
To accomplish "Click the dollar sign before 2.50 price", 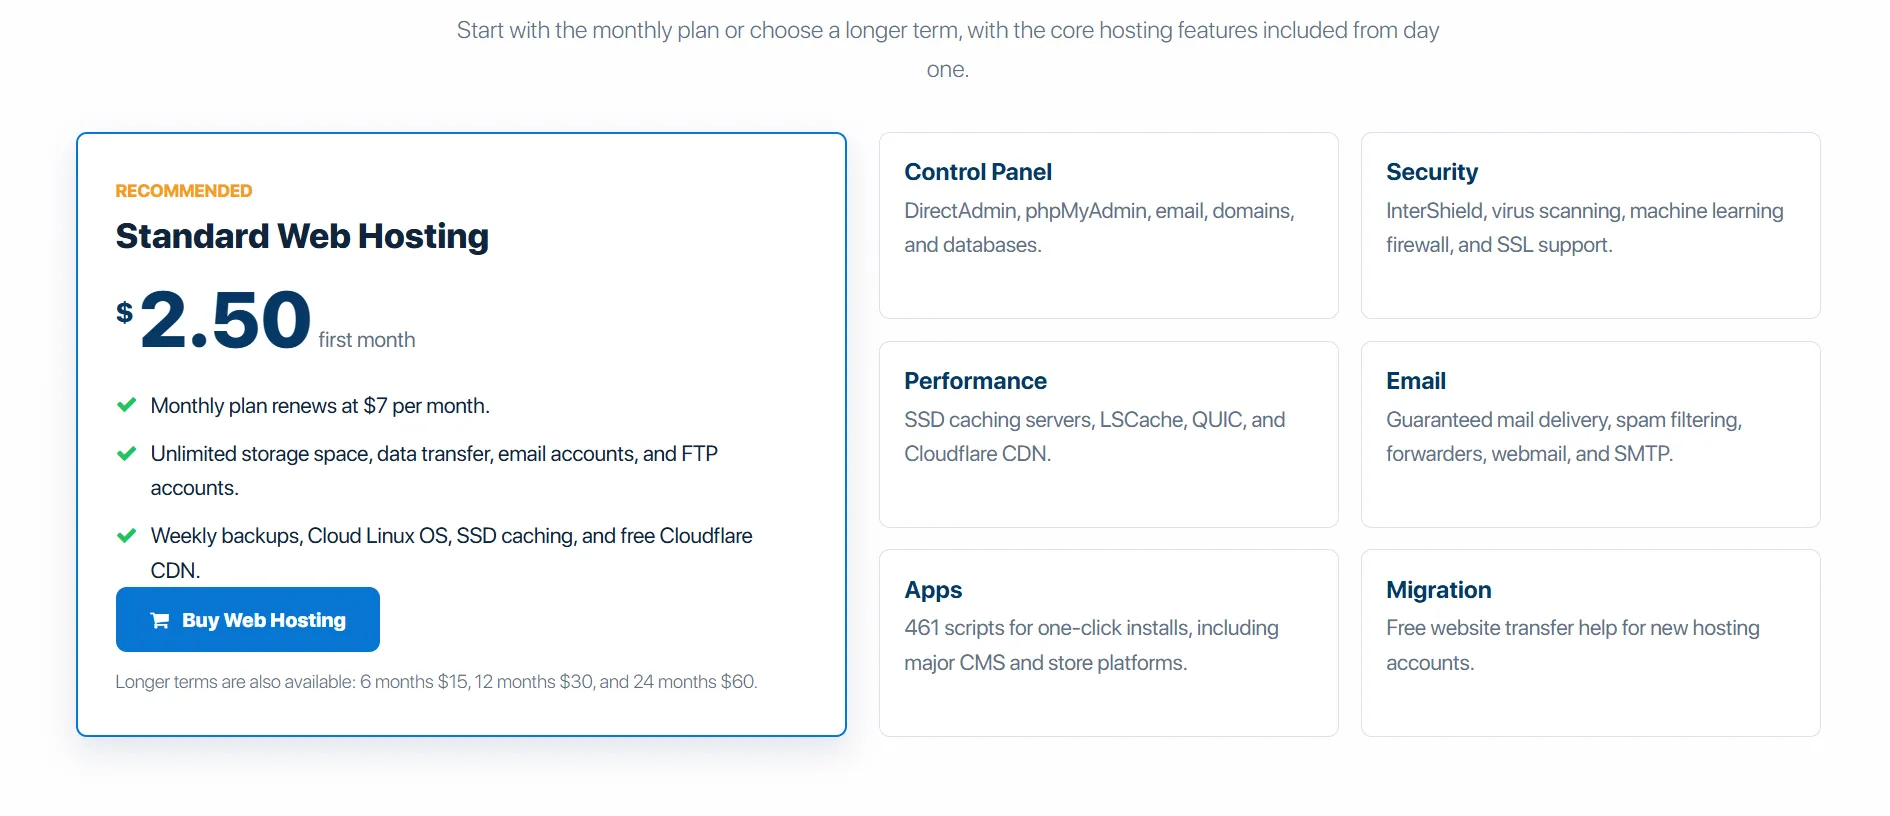I will pos(124,313).
